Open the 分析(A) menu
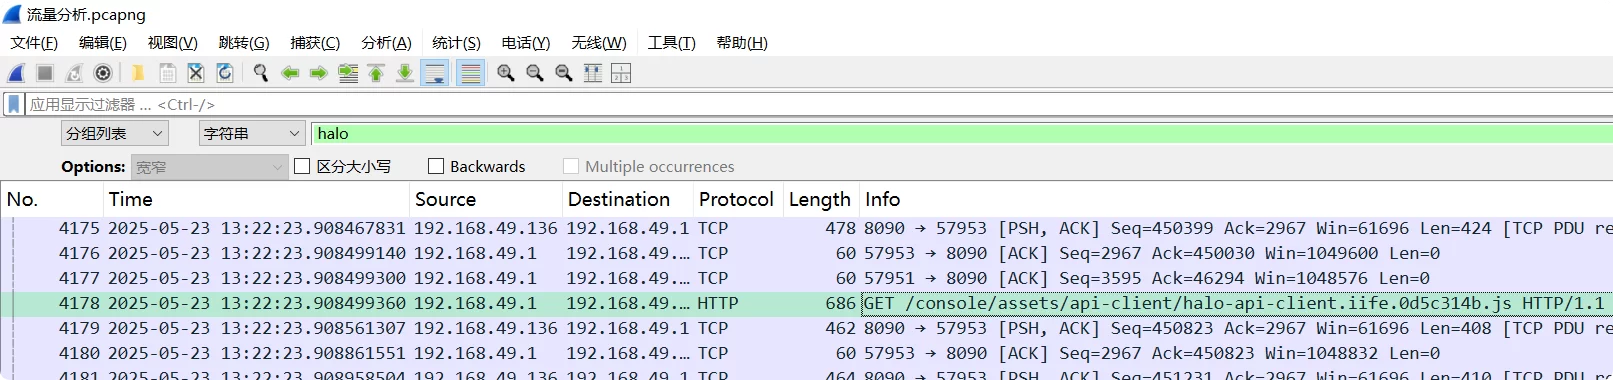The height and width of the screenshot is (380, 1613). (x=386, y=42)
